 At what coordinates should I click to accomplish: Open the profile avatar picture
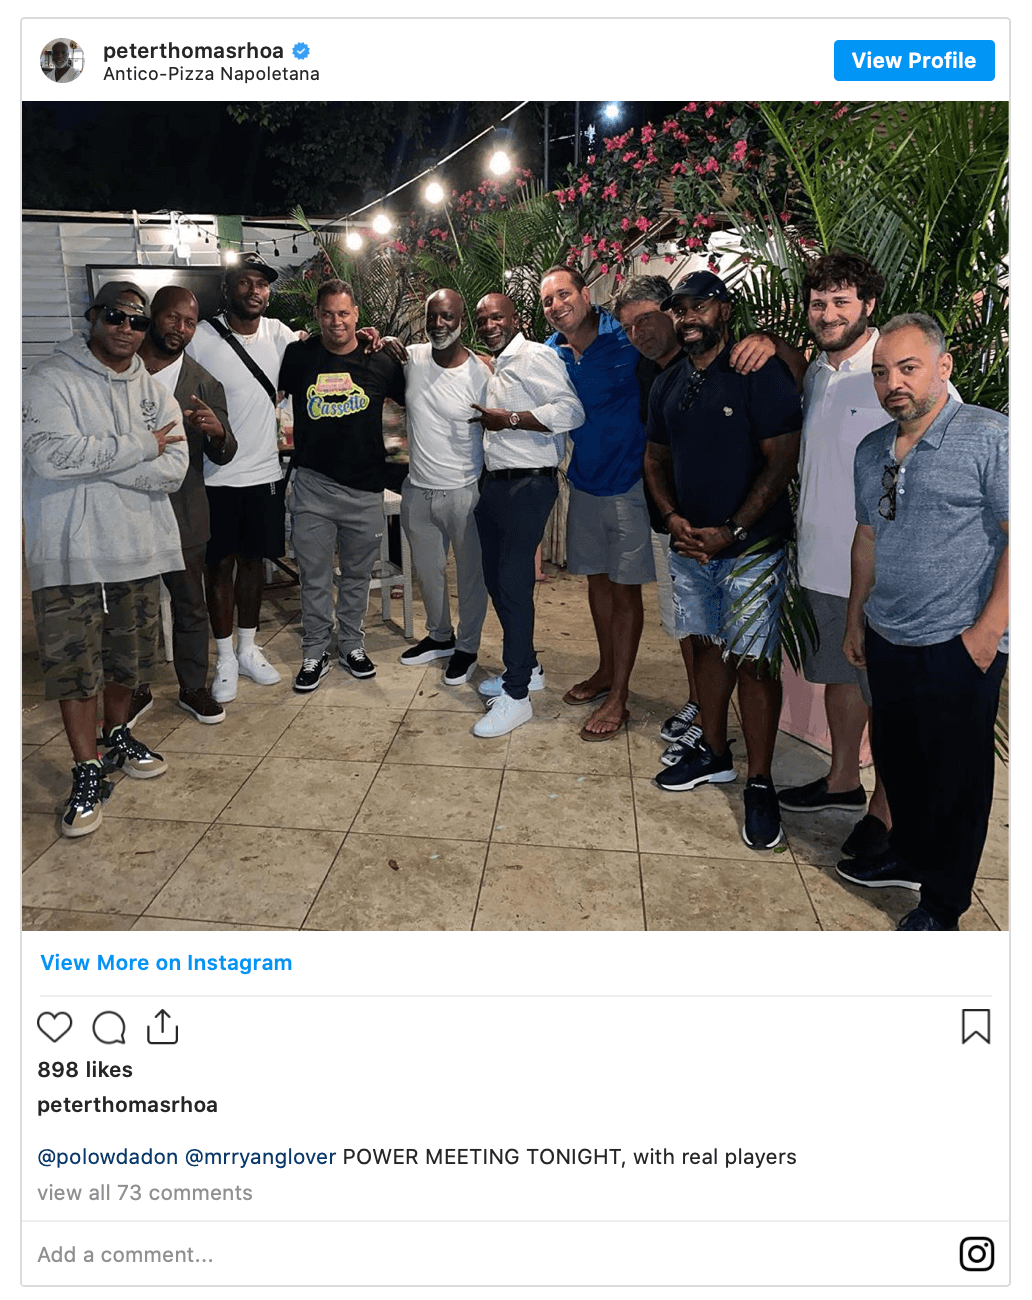point(62,60)
